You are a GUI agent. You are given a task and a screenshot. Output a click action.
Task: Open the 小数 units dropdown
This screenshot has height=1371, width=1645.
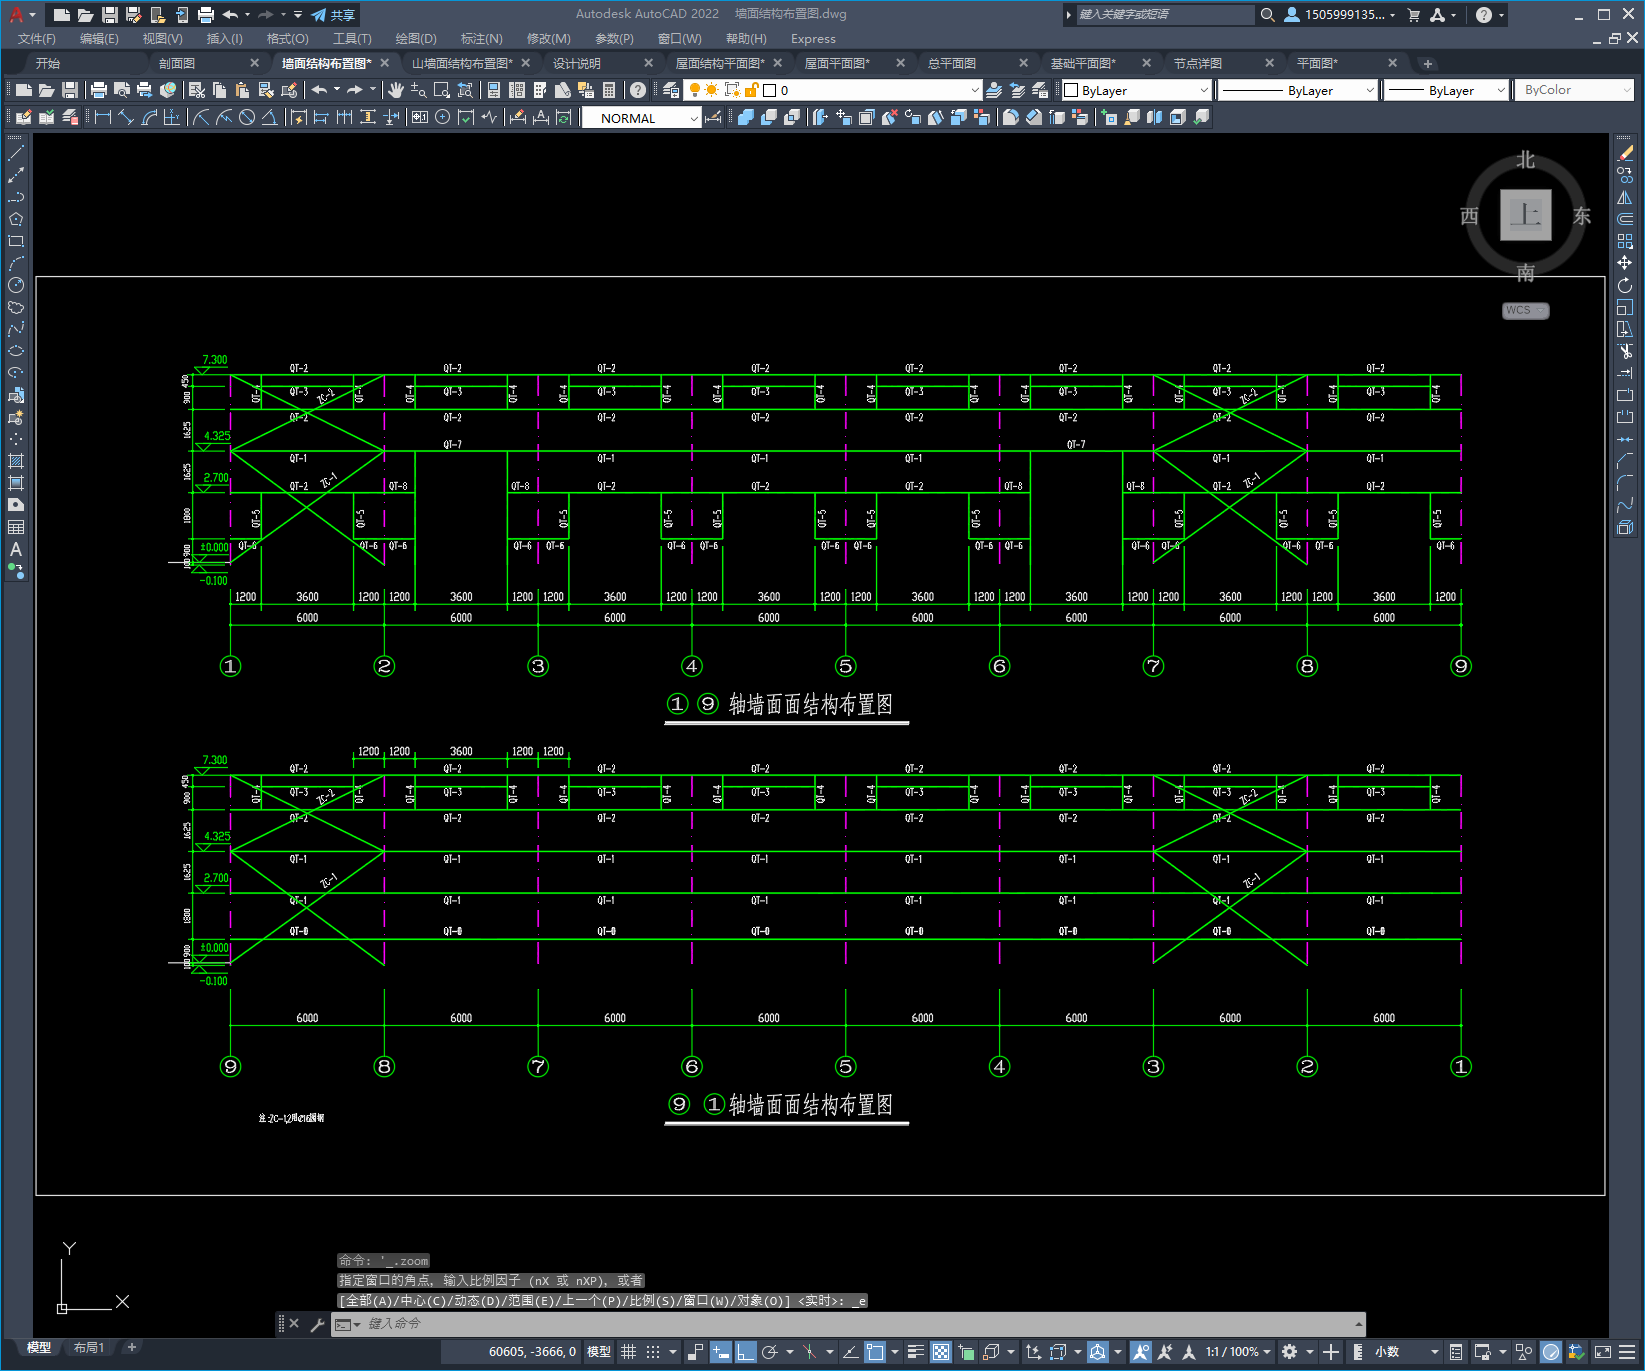point(1406,1352)
